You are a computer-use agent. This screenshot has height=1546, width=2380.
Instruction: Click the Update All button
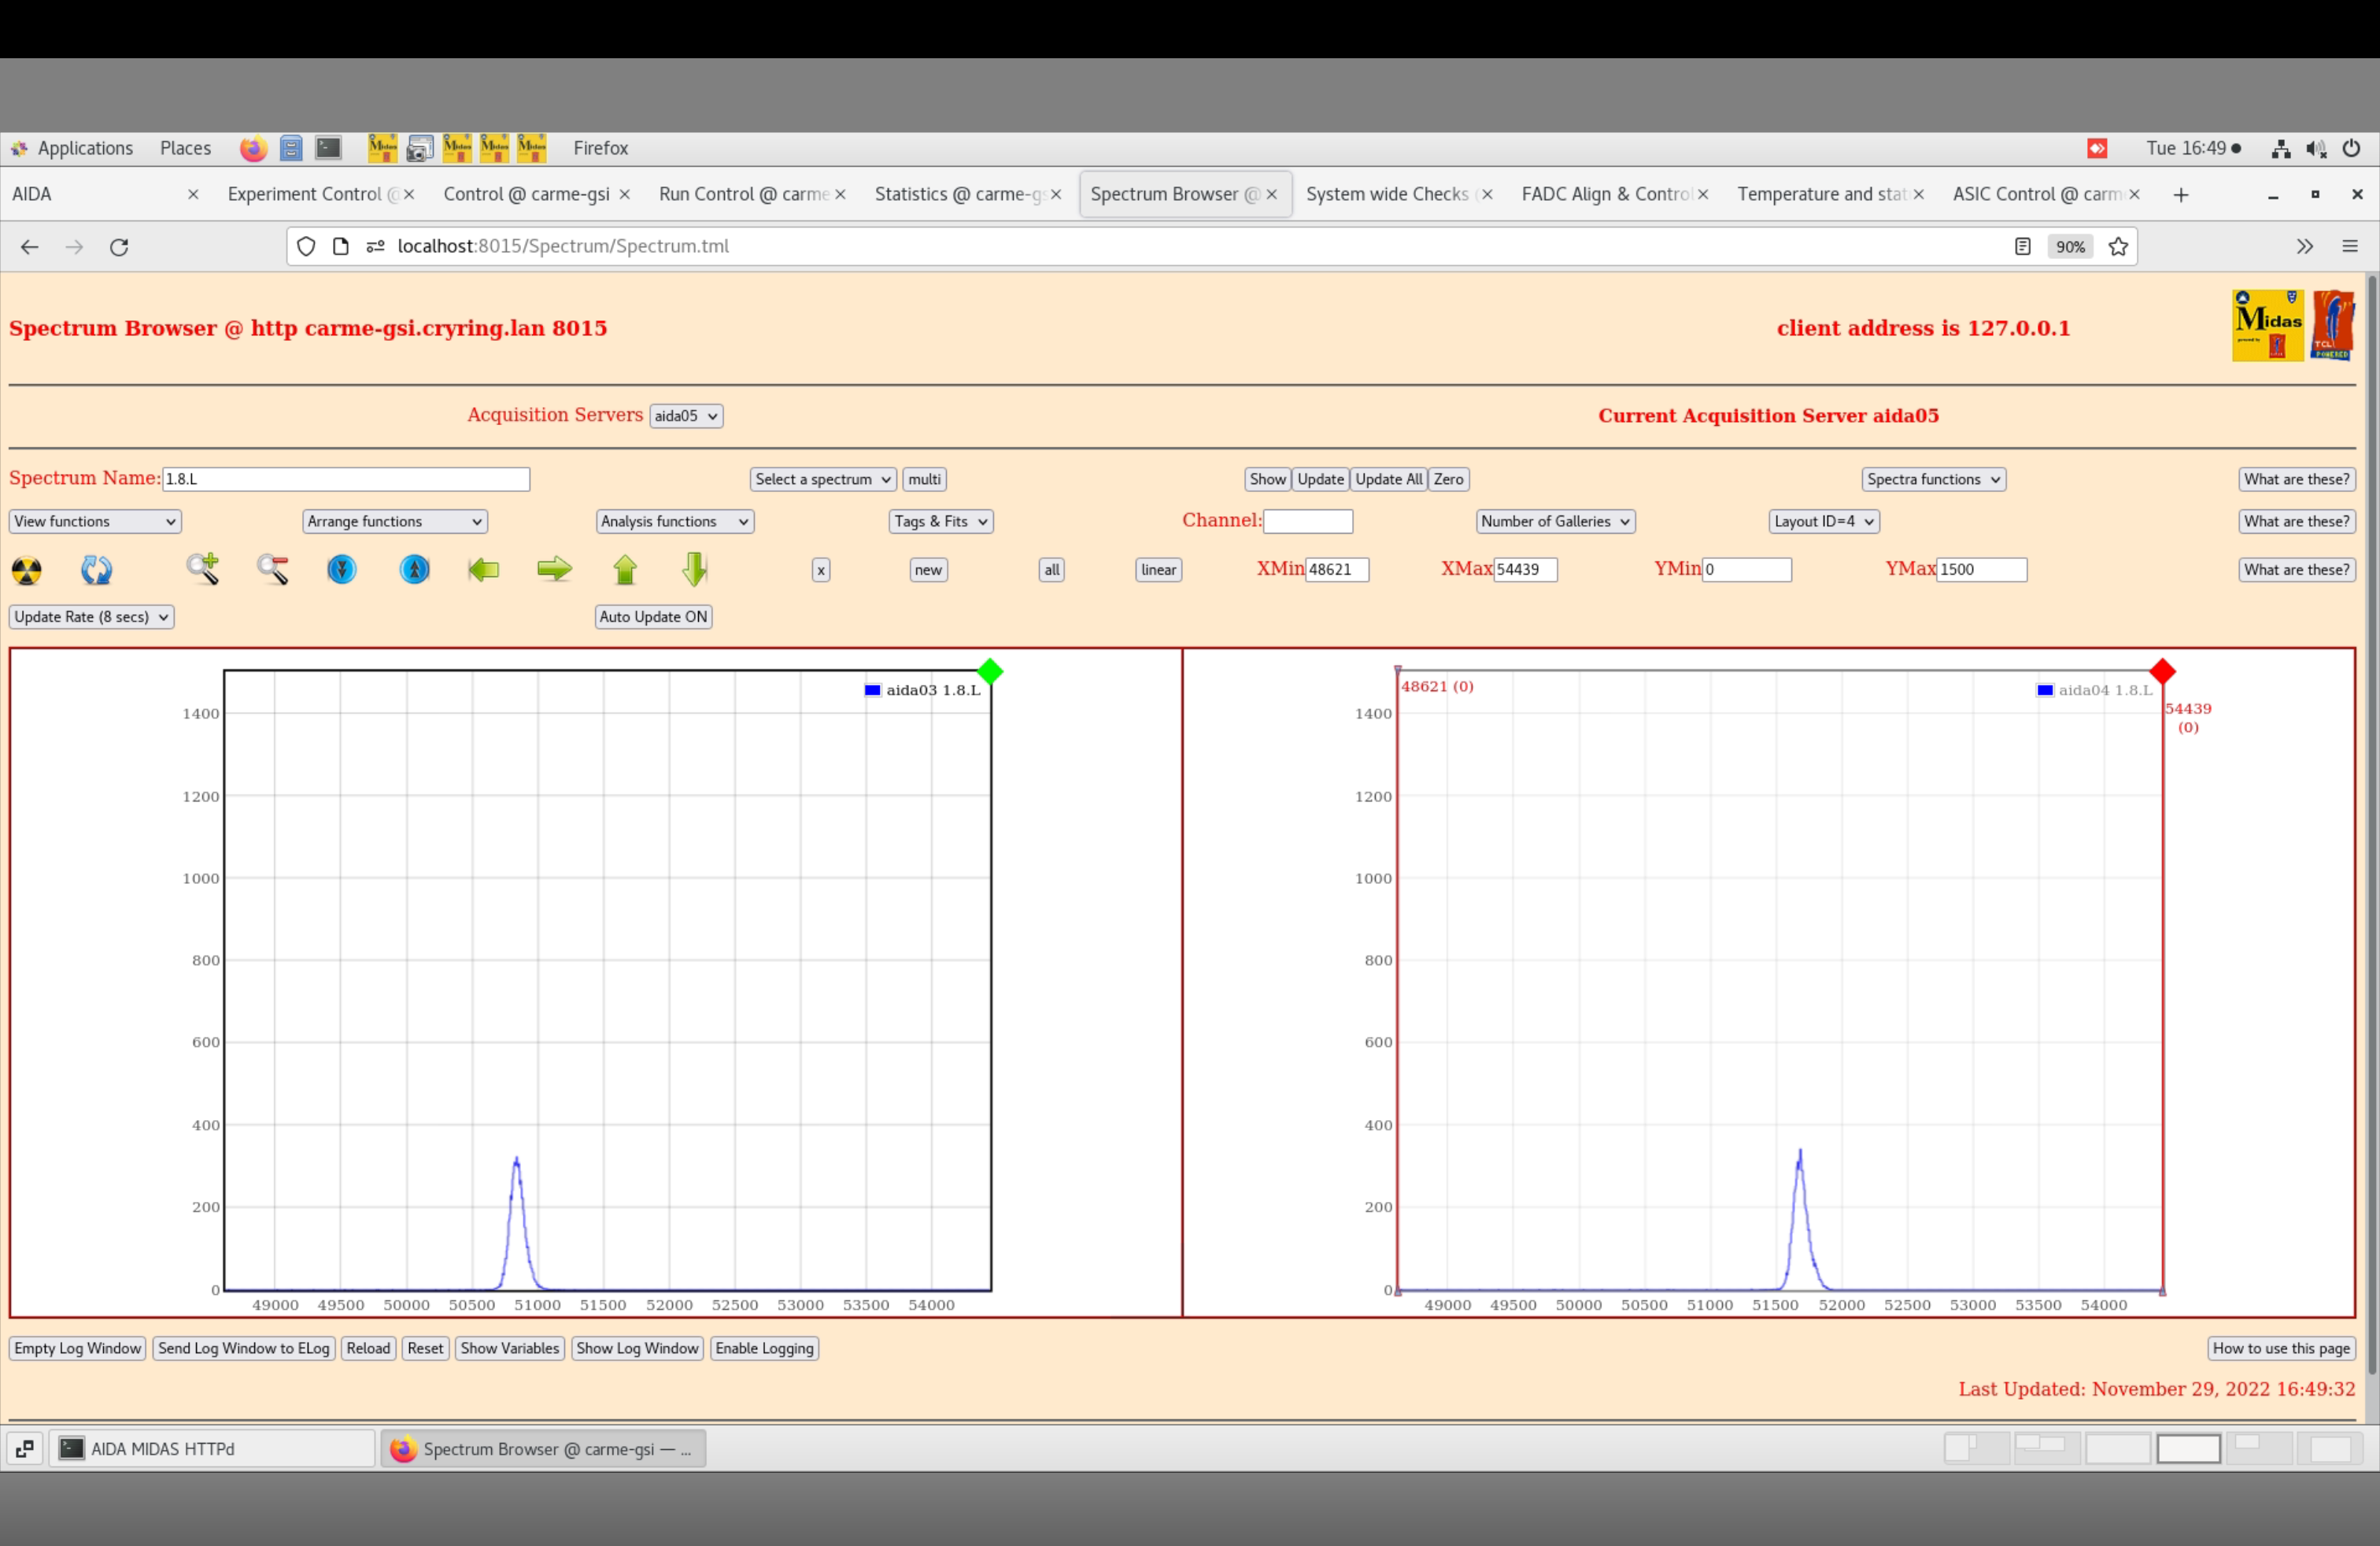1388,479
